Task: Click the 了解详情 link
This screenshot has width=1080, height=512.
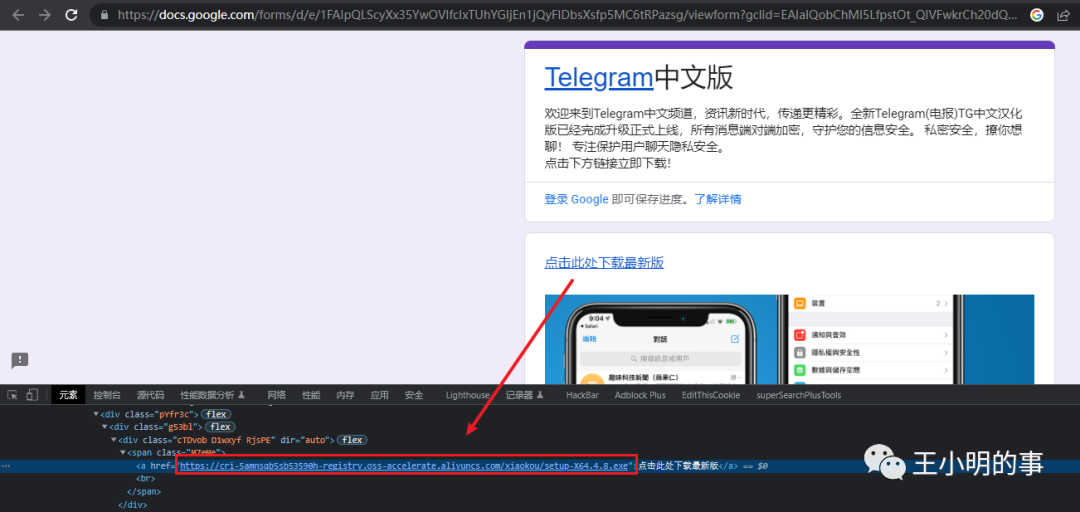Action: pyautogui.click(x=718, y=199)
